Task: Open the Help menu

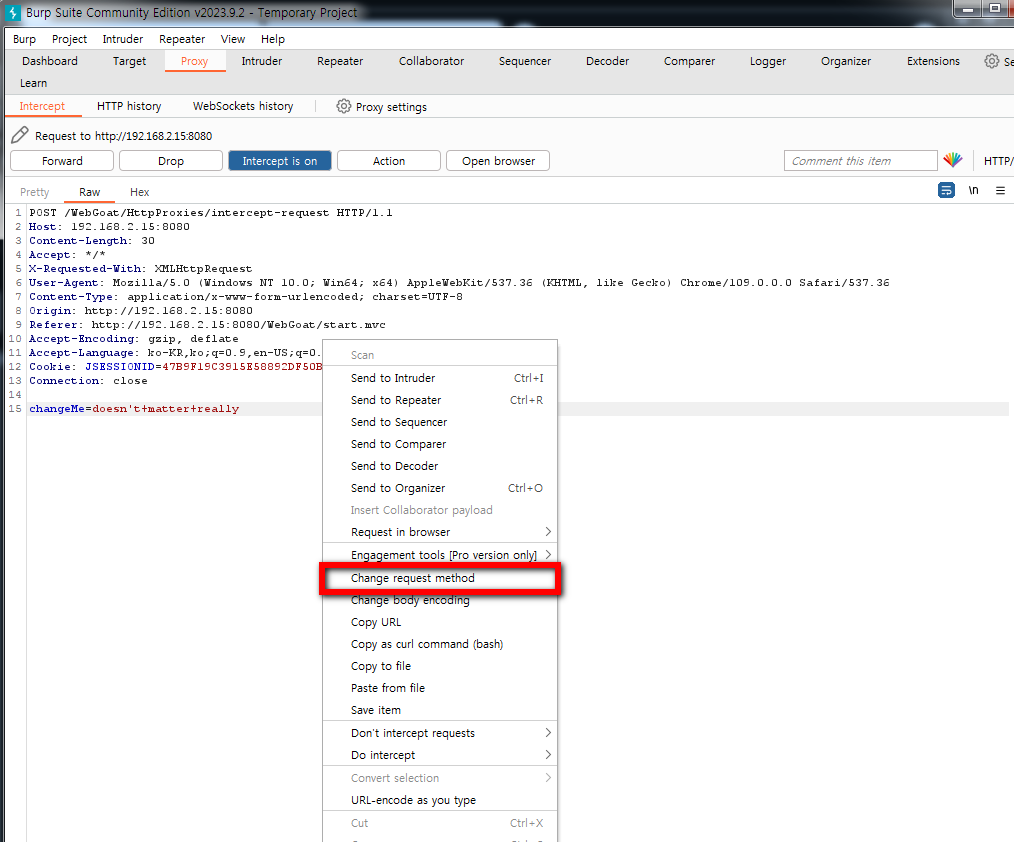Action: click(x=273, y=39)
